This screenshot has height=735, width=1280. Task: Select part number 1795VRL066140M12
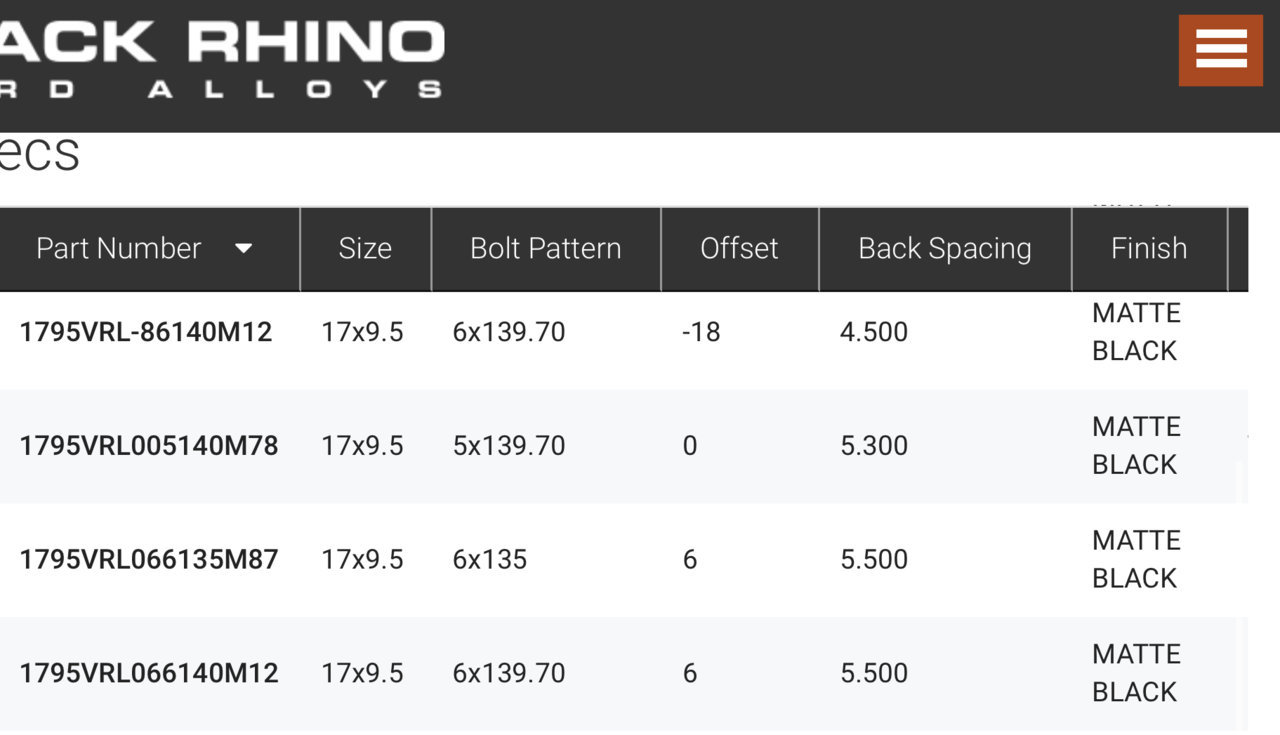click(149, 674)
